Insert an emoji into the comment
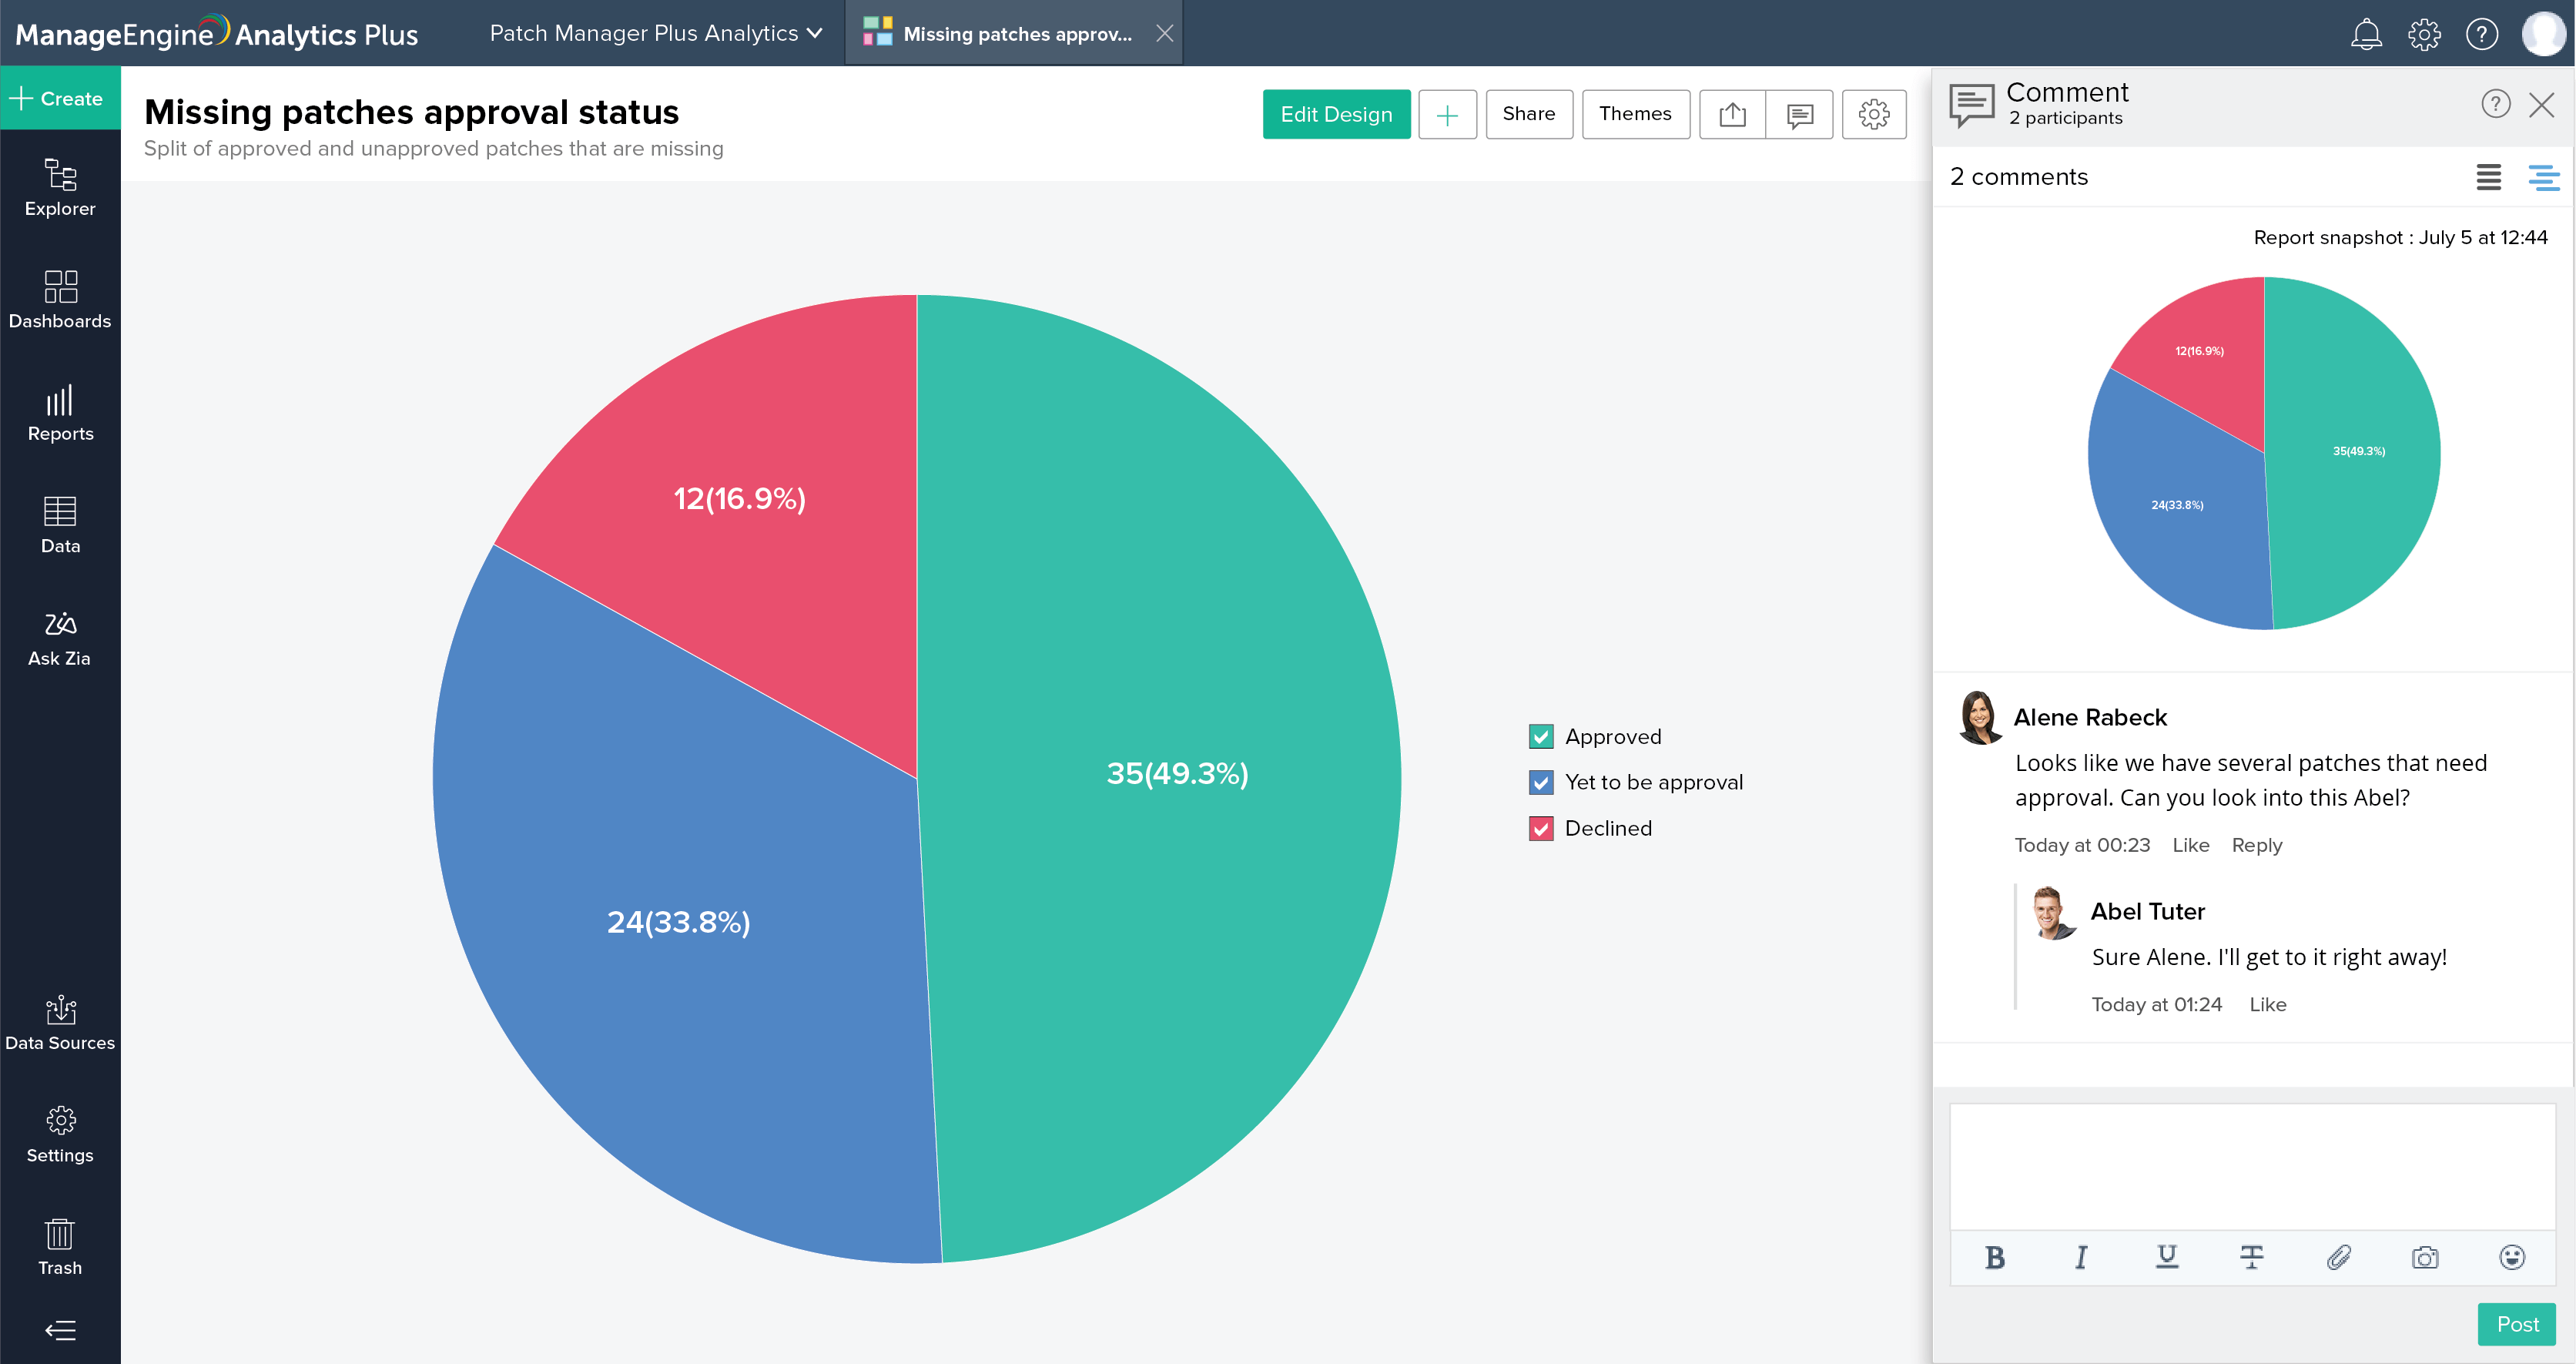 (2511, 1257)
